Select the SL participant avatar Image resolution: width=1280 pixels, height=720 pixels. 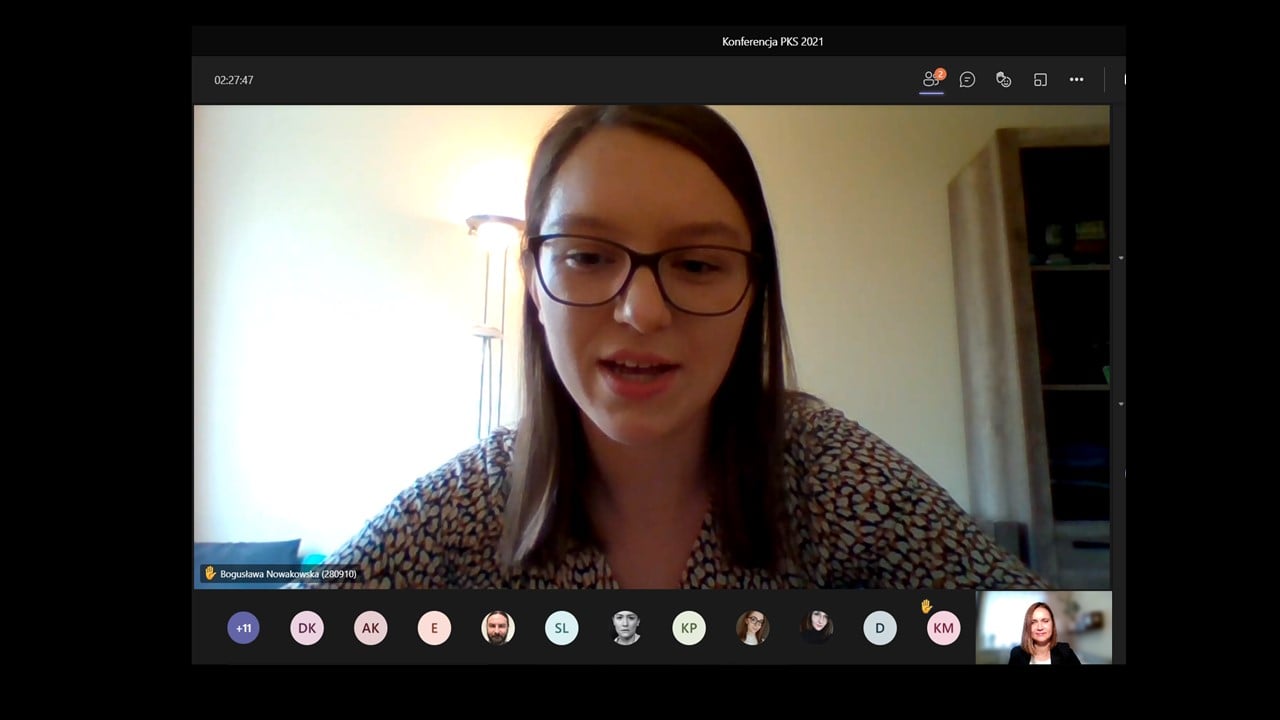coord(562,628)
